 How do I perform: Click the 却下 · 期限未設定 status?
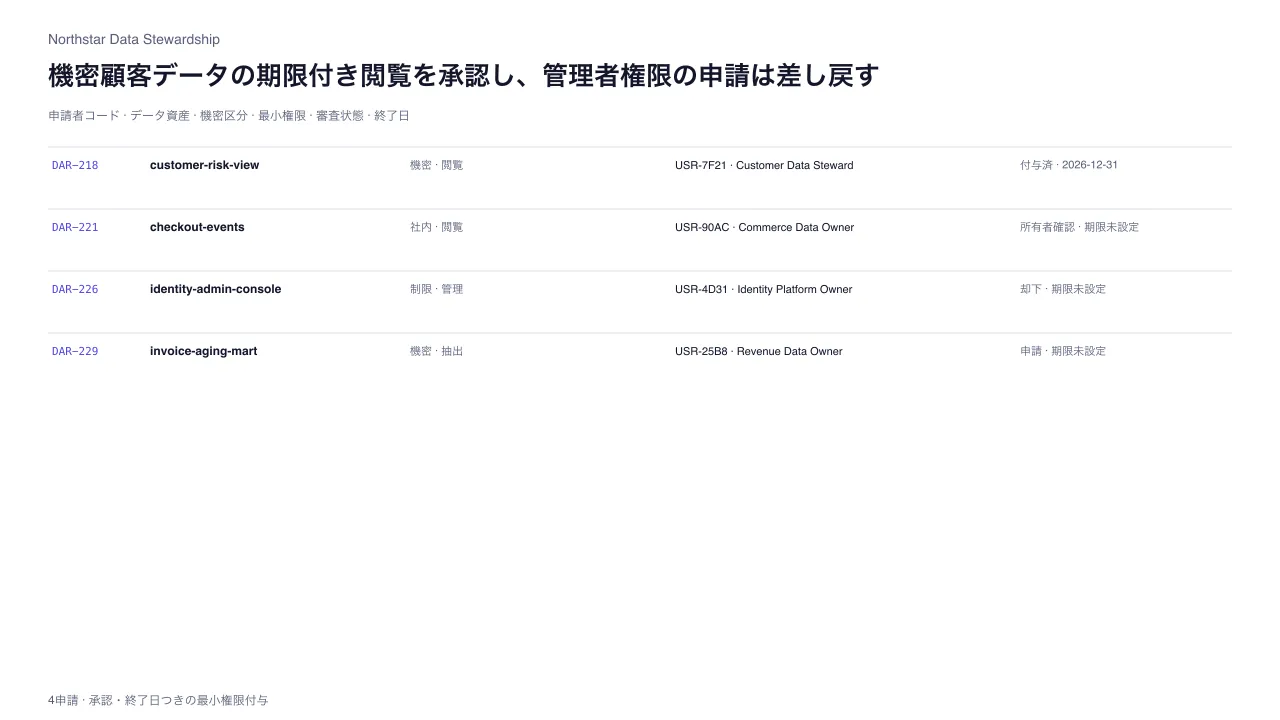1063,289
